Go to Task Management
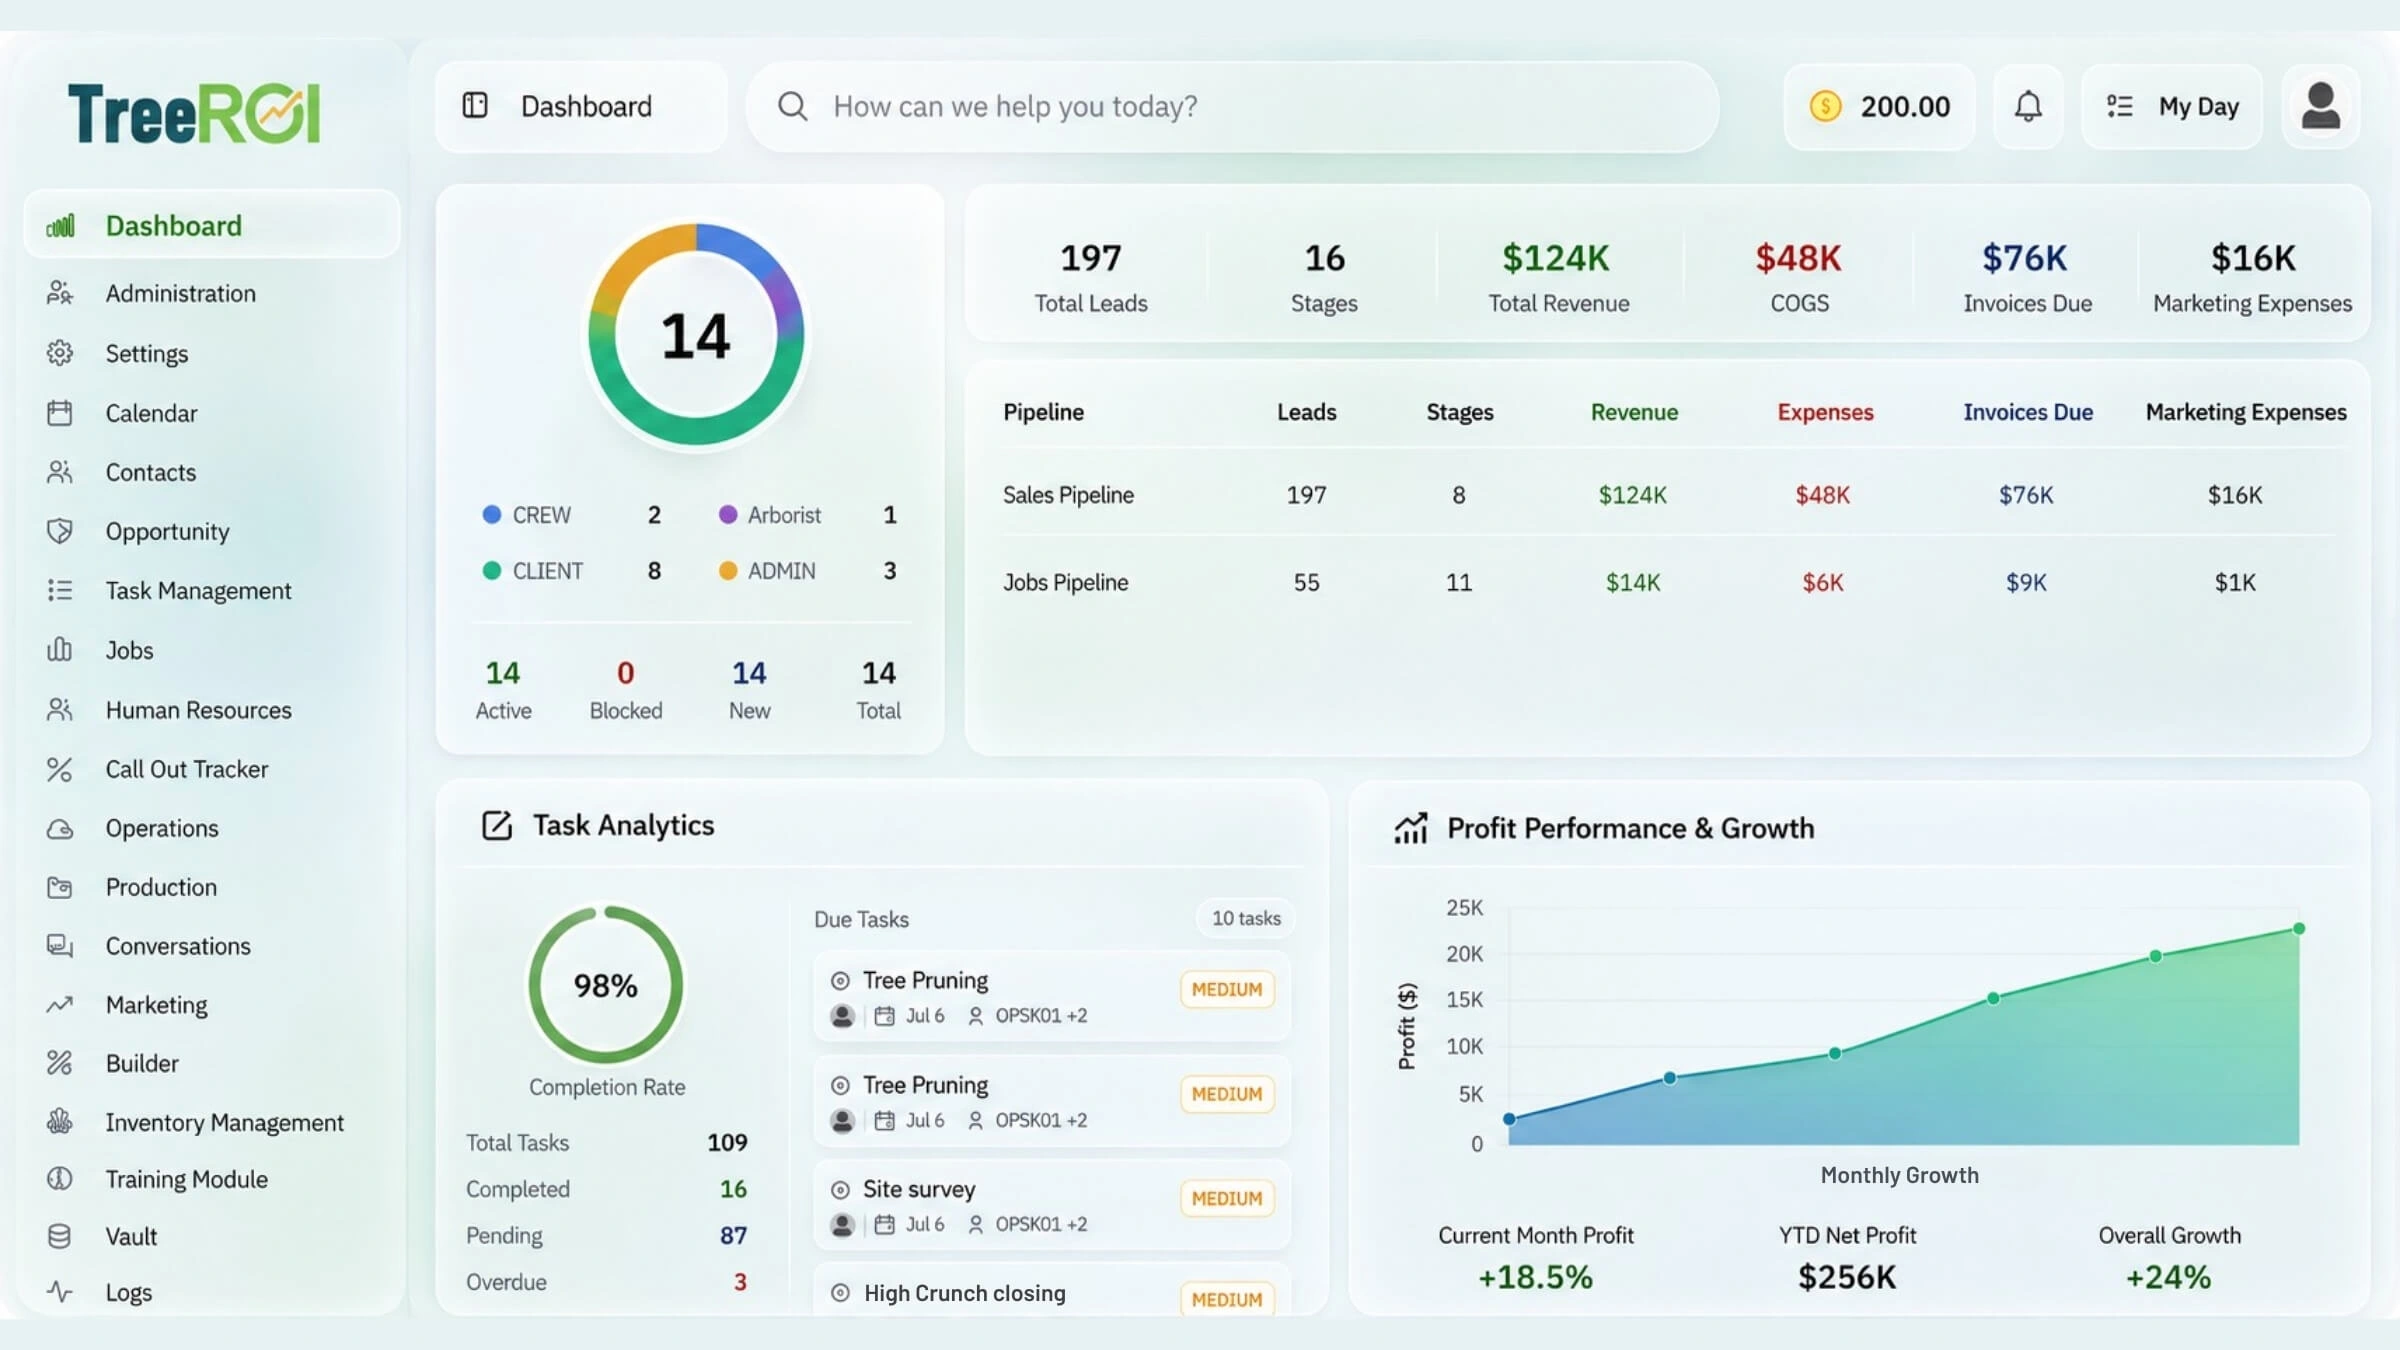This screenshot has height=1350, width=2400. 198,590
